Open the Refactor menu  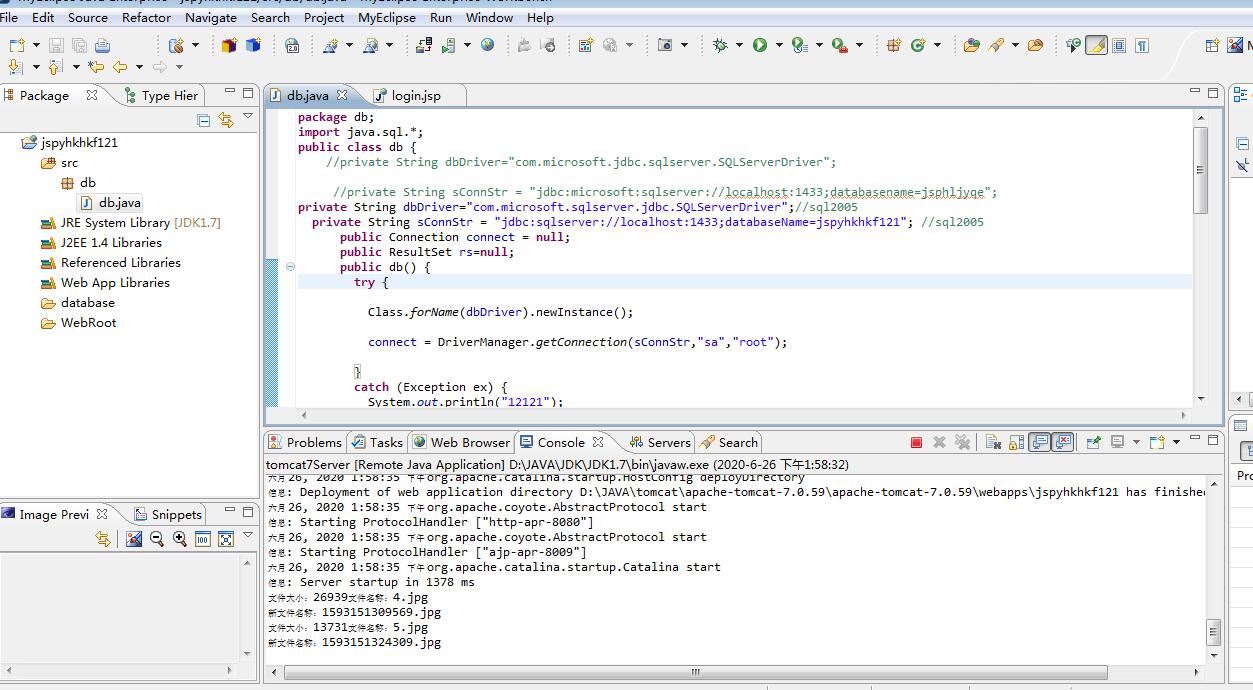click(146, 17)
